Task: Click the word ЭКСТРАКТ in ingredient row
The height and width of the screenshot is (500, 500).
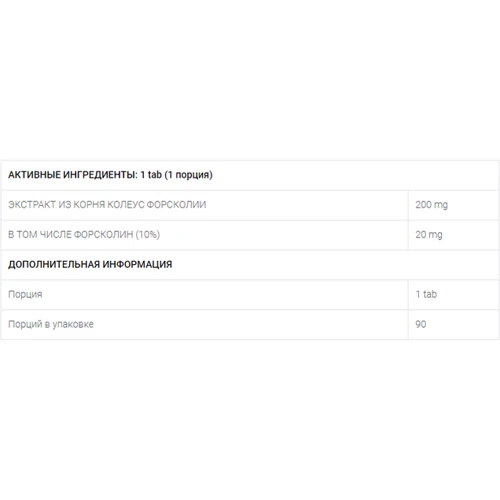Action: click(32, 205)
